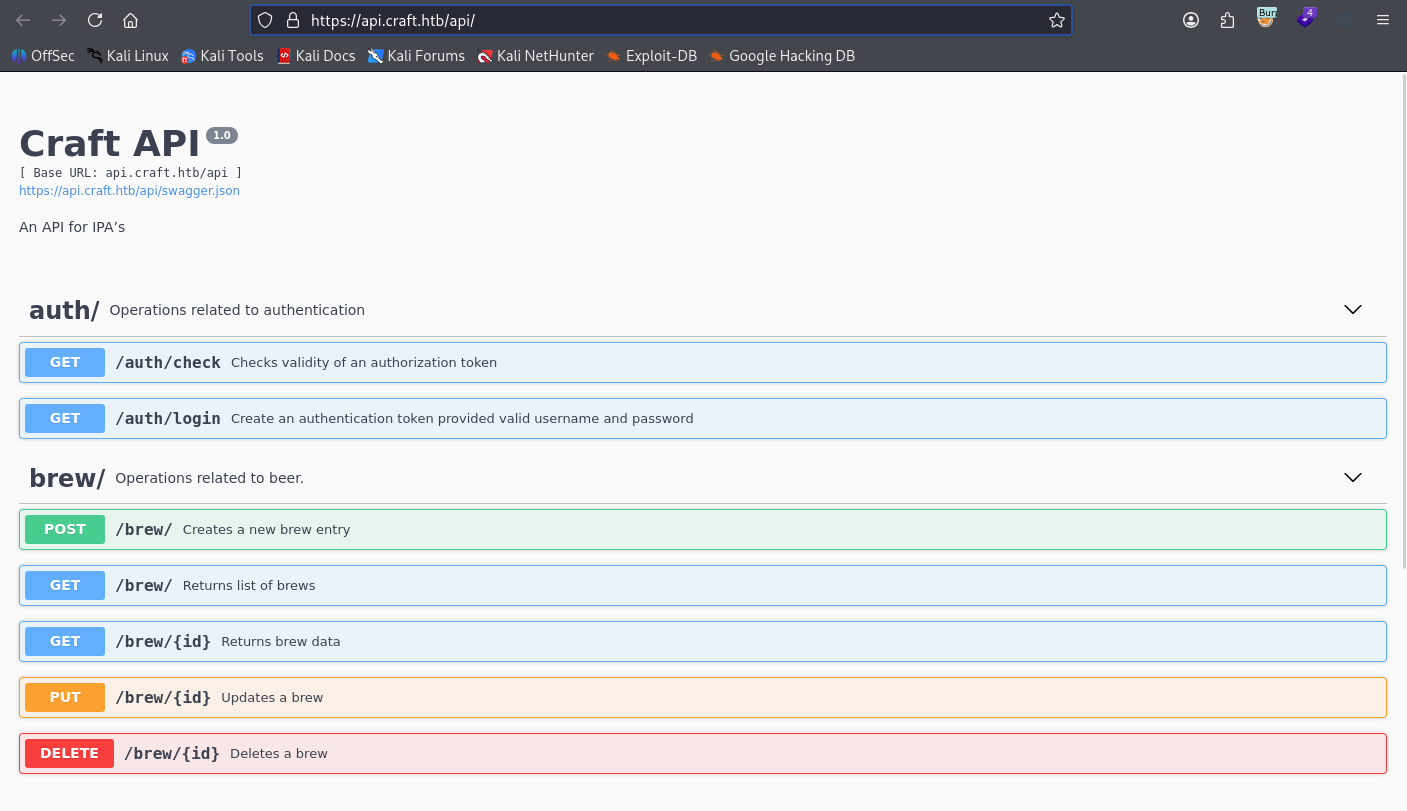The image size is (1407, 811).
Task: Open the purple extension with badge 4
Action: pos(1306,18)
